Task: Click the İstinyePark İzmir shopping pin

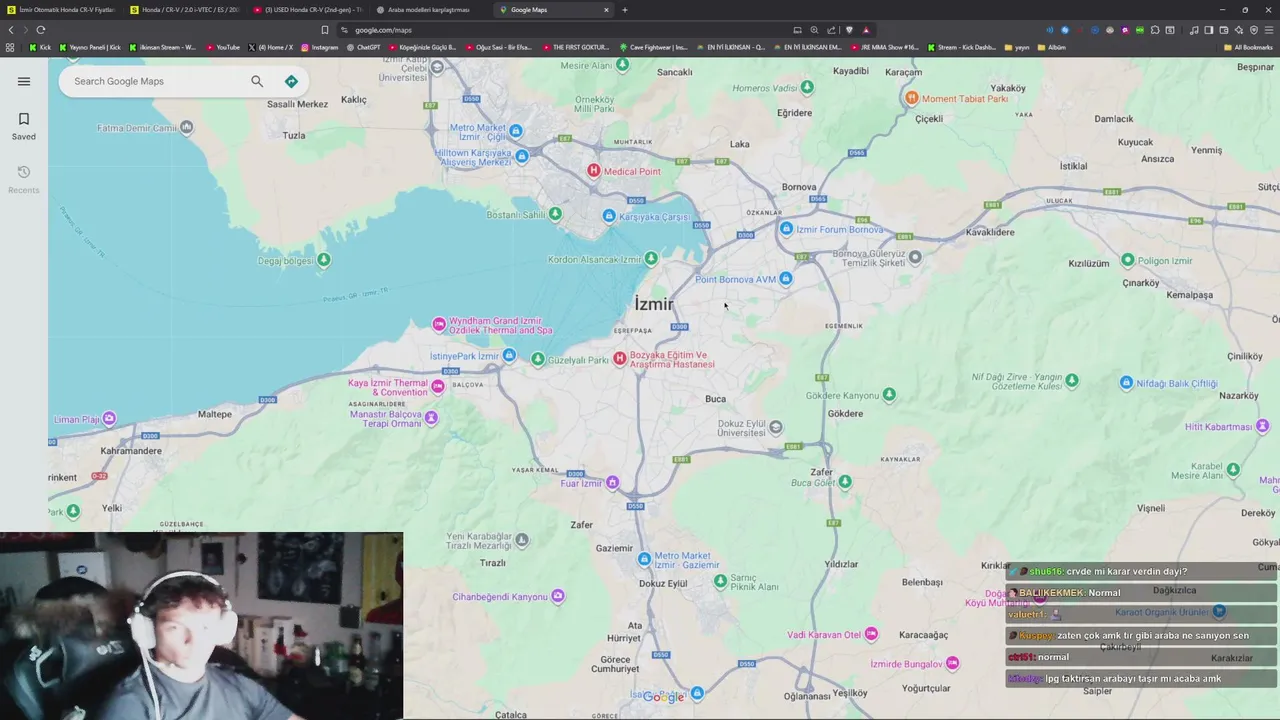Action: 509,355
